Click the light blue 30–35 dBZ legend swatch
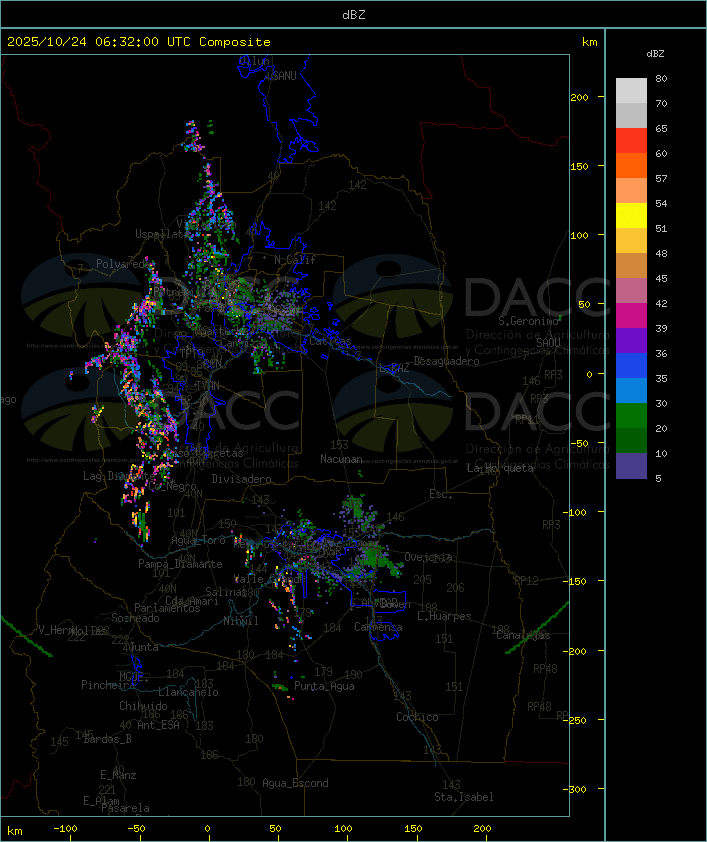The height and width of the screenshot is (842, 707). point(631,390)
